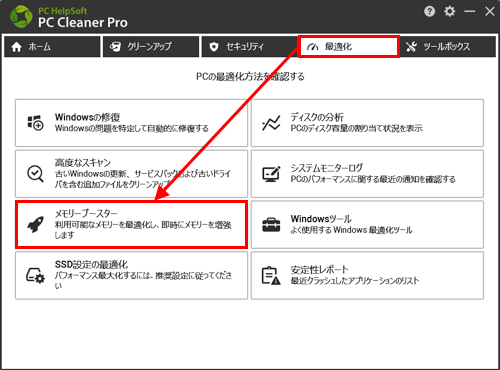Open Windowsツール title
Viewport: 500px width, 370px height.
[321, 219]
